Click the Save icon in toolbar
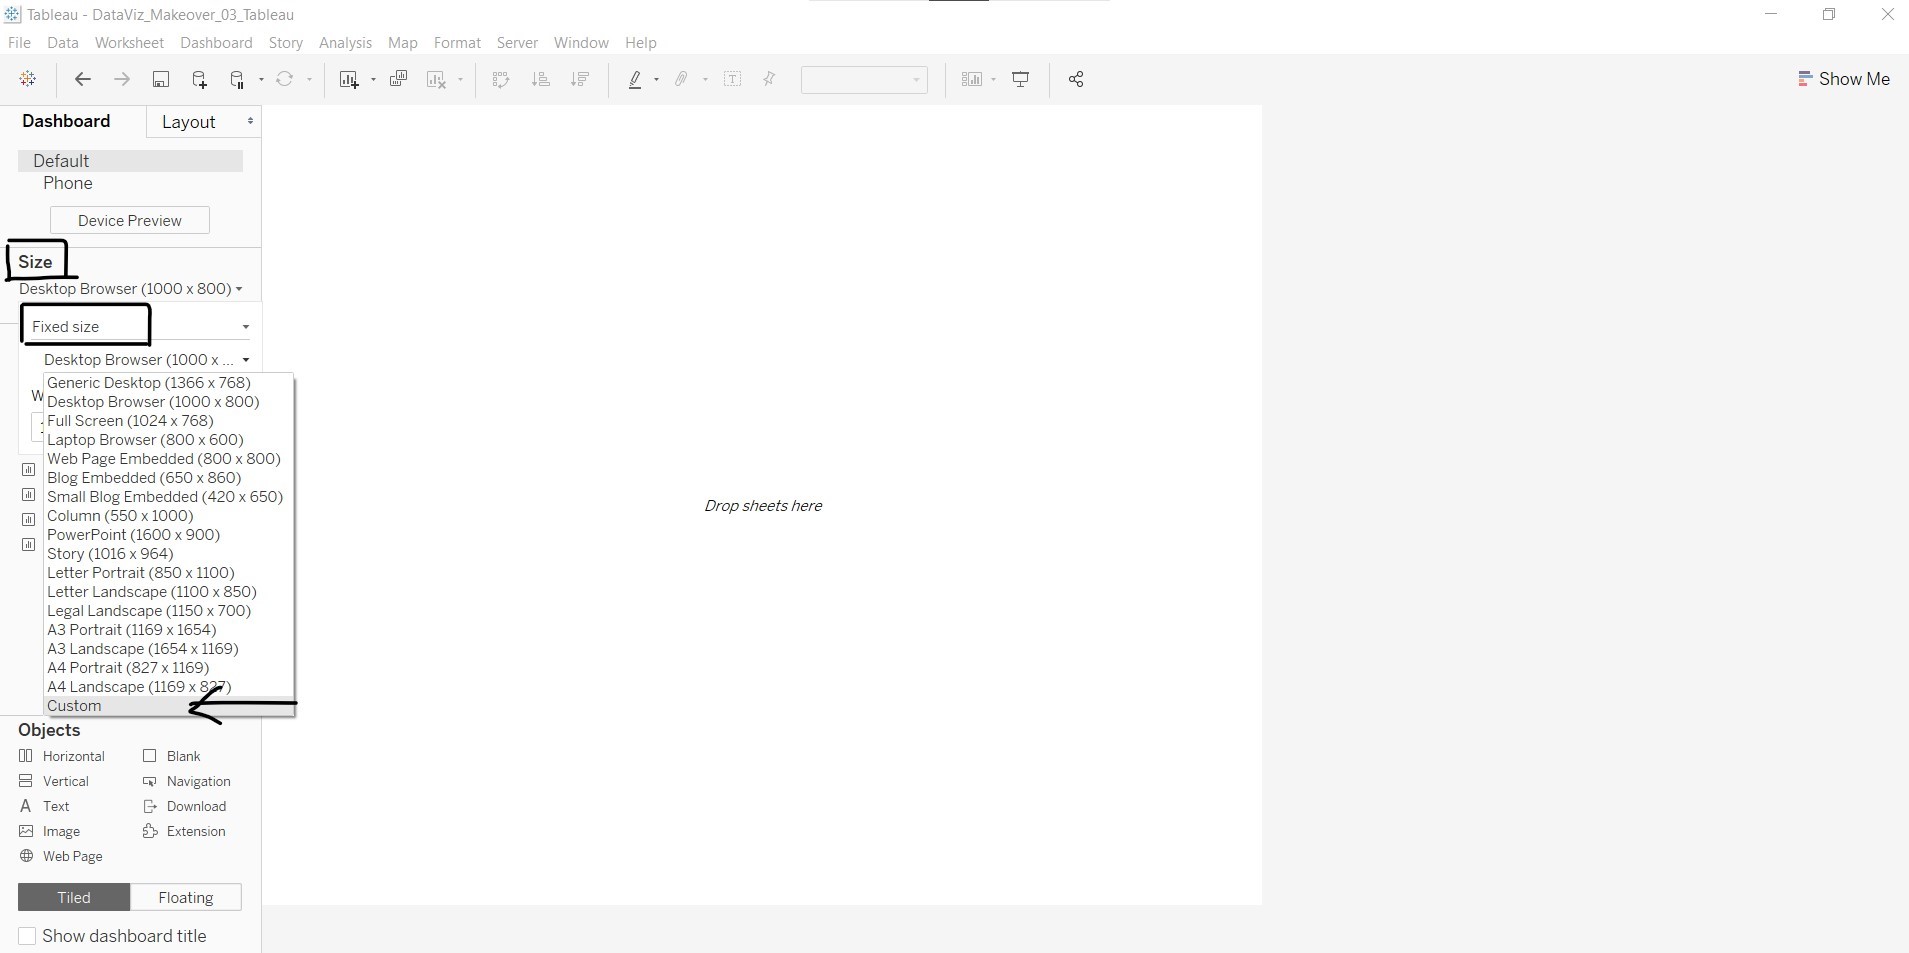The height and width of the screenshot is (953, 1909). [160, 80]
